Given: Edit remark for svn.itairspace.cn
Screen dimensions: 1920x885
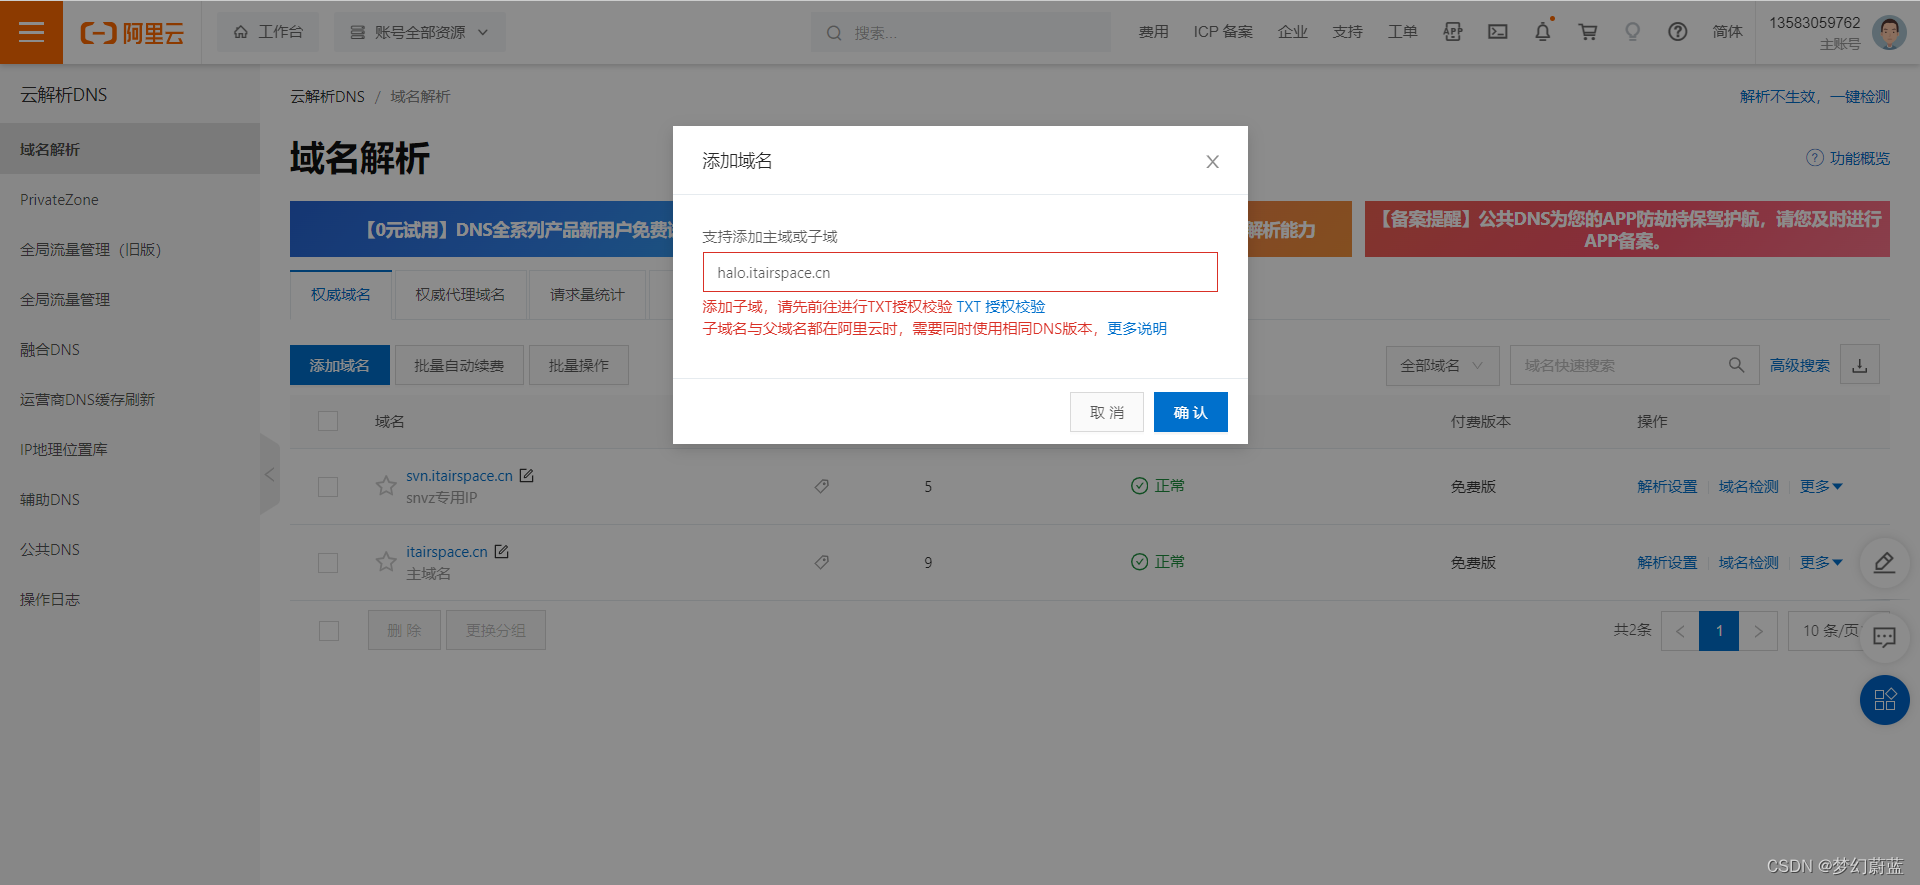Looking at the screenshot, I should point(527,476).
